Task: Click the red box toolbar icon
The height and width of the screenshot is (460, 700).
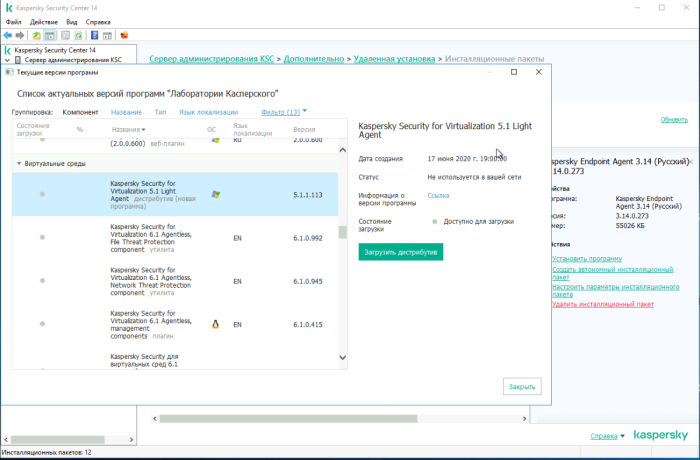Action: click(x=124, y=35)
